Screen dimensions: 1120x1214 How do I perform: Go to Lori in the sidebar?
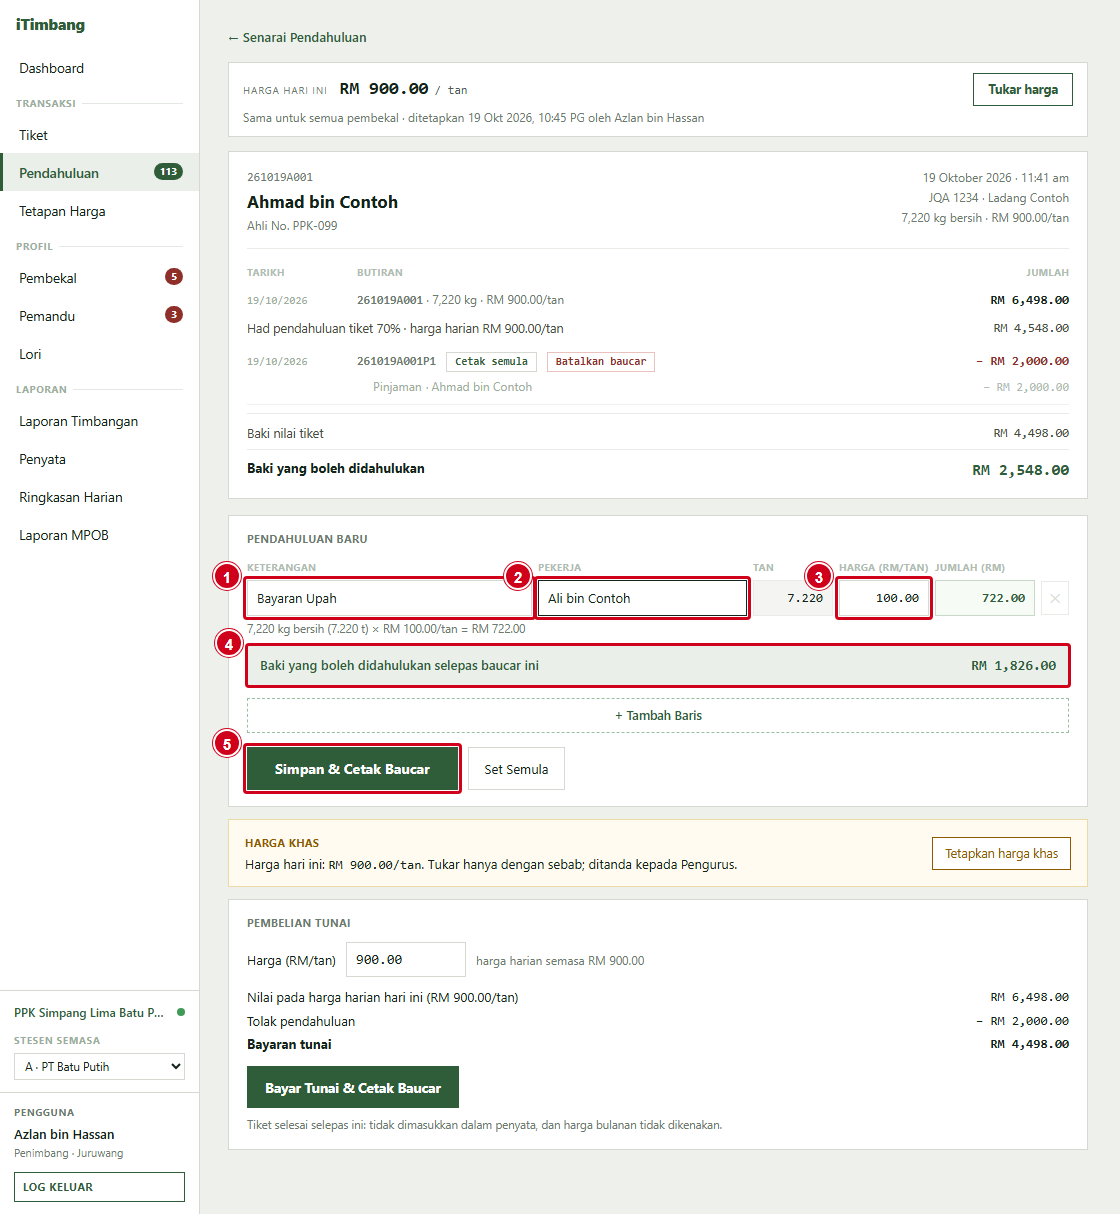click(x=30, y=354)
